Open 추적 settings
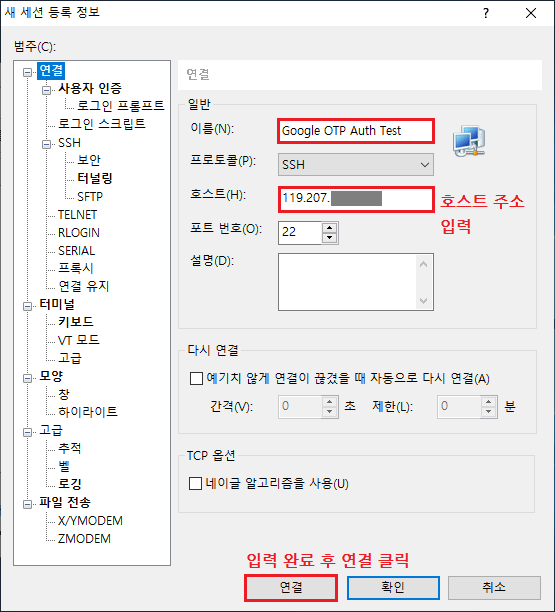The width and height of the screenshot is (555, 612). click(x=70, y=448)
